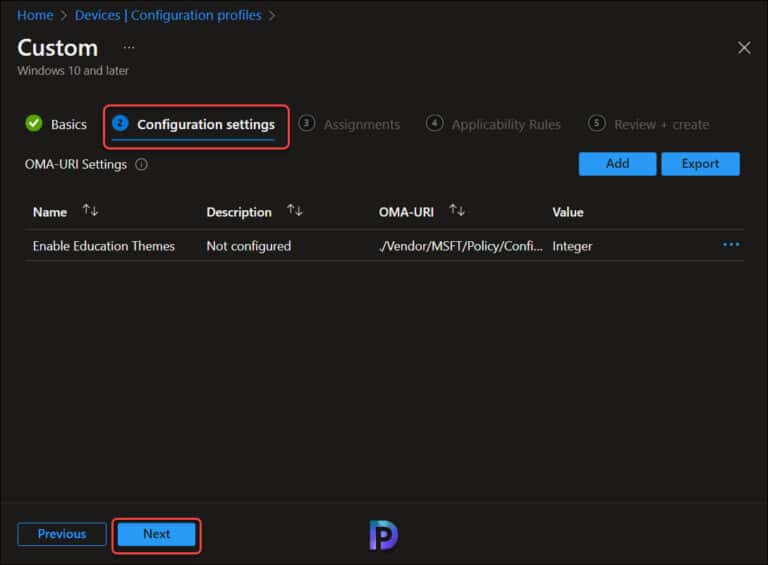Click the ./Vendor/MSFT/Policy/Confi... URI cell
Viewport: 768px width, 565px height.
click(x=460, y=246)
